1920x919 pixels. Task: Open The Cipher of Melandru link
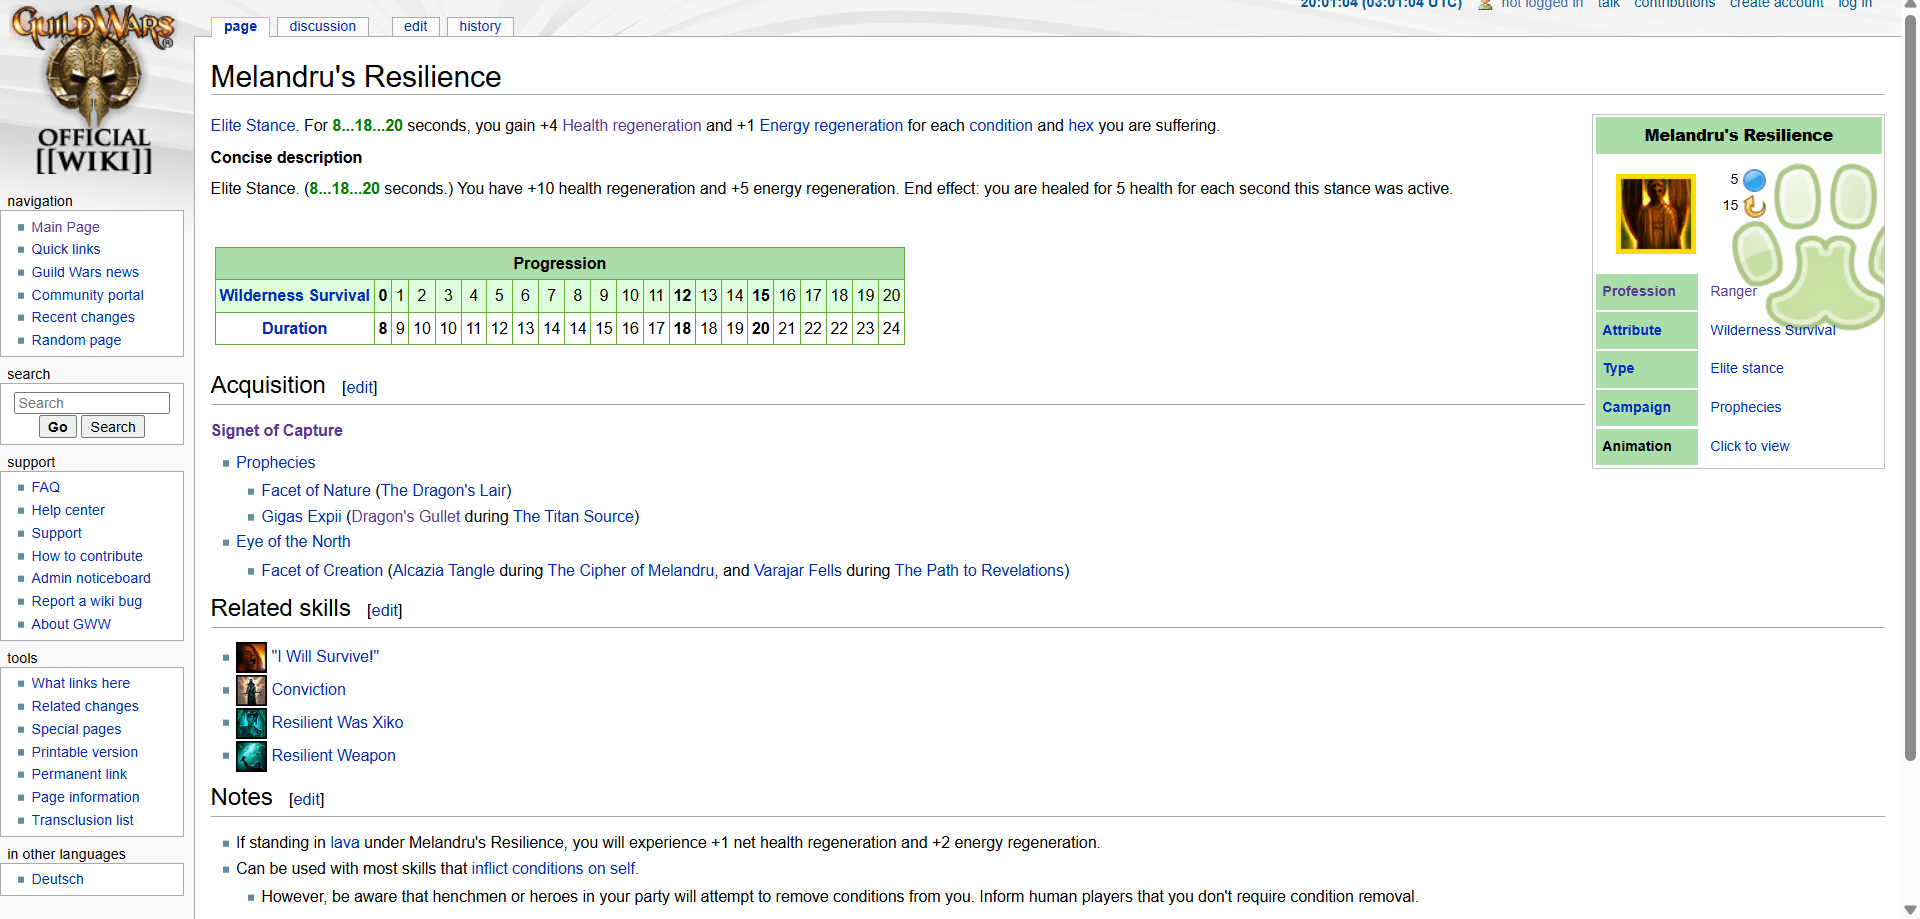pyautogui.click(x=631, y=571)
